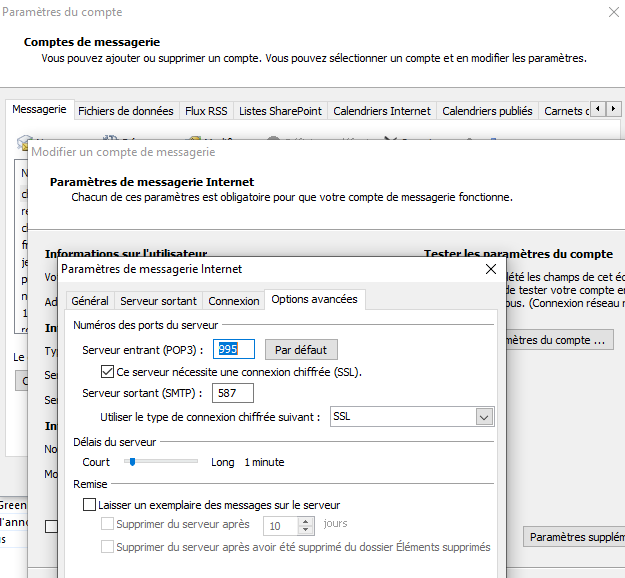Click the Long label beside timeout slider
Image resolution: width=625 pixels, height=578 pixels.
[222, 462]
